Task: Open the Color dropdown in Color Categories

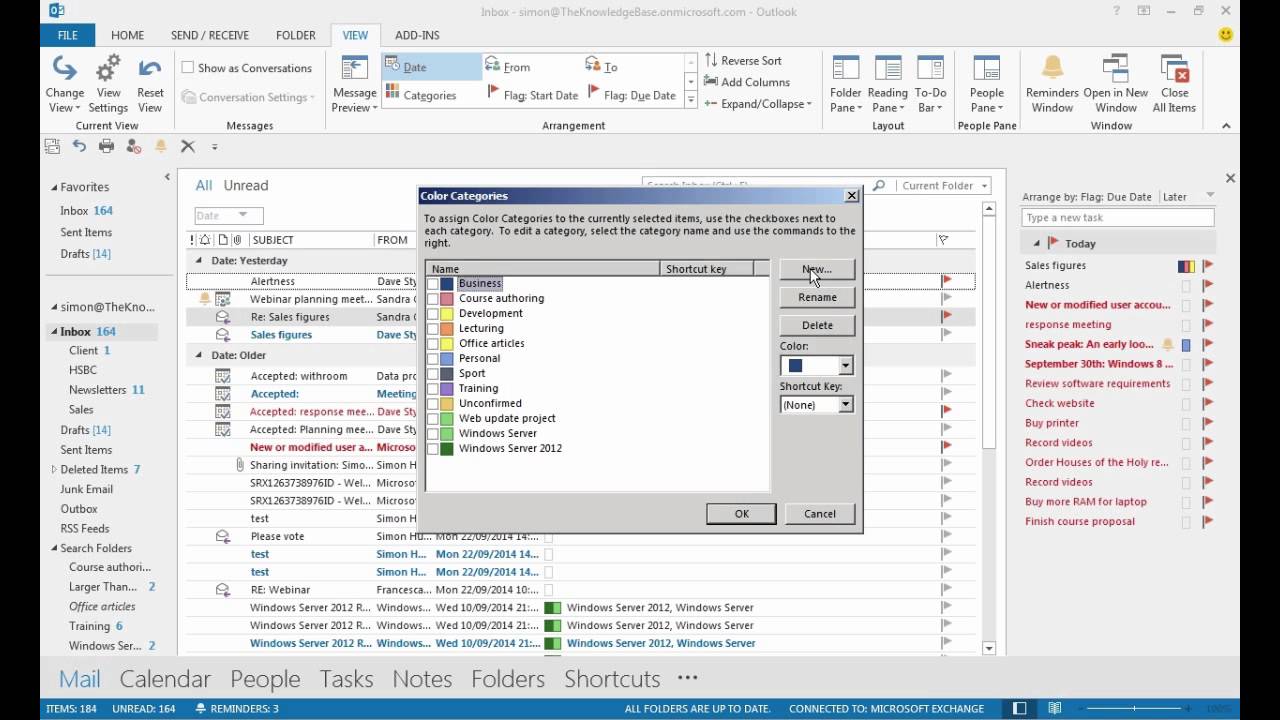Action: pyautogui.click(x=845, y=366)
